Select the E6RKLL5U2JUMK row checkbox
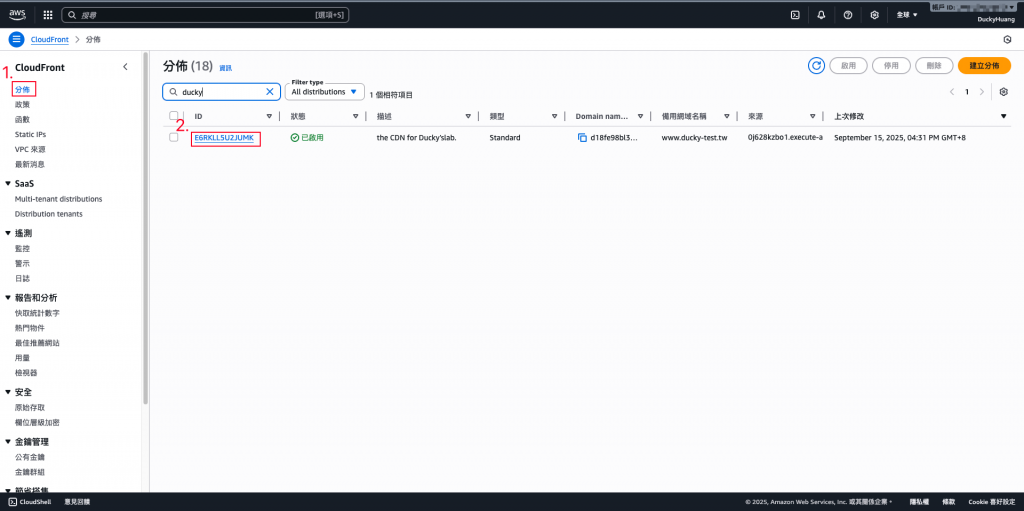1024x511 pixels. tap(174, 137)
